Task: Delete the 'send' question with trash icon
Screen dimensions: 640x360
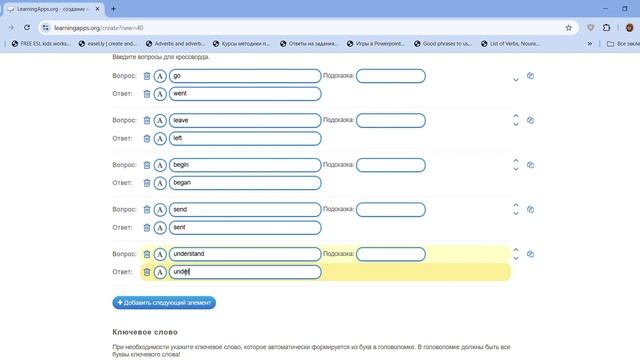Action: (147, 209)
